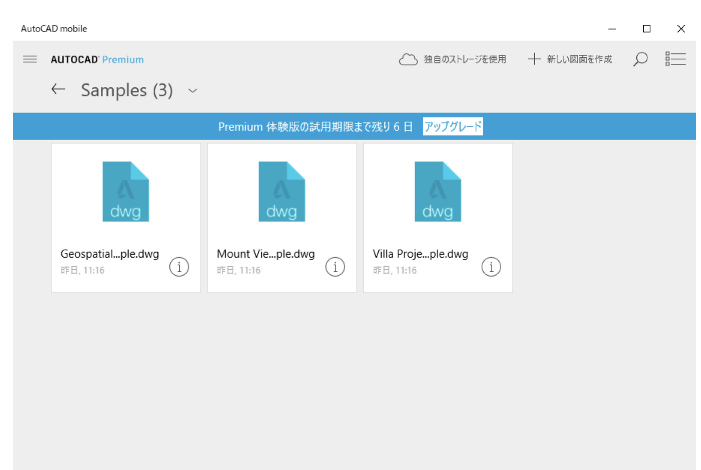Screen dimensions: 701x470
Task: Click the trial remaining 6 days banner text
Action: tap(315, 127)
